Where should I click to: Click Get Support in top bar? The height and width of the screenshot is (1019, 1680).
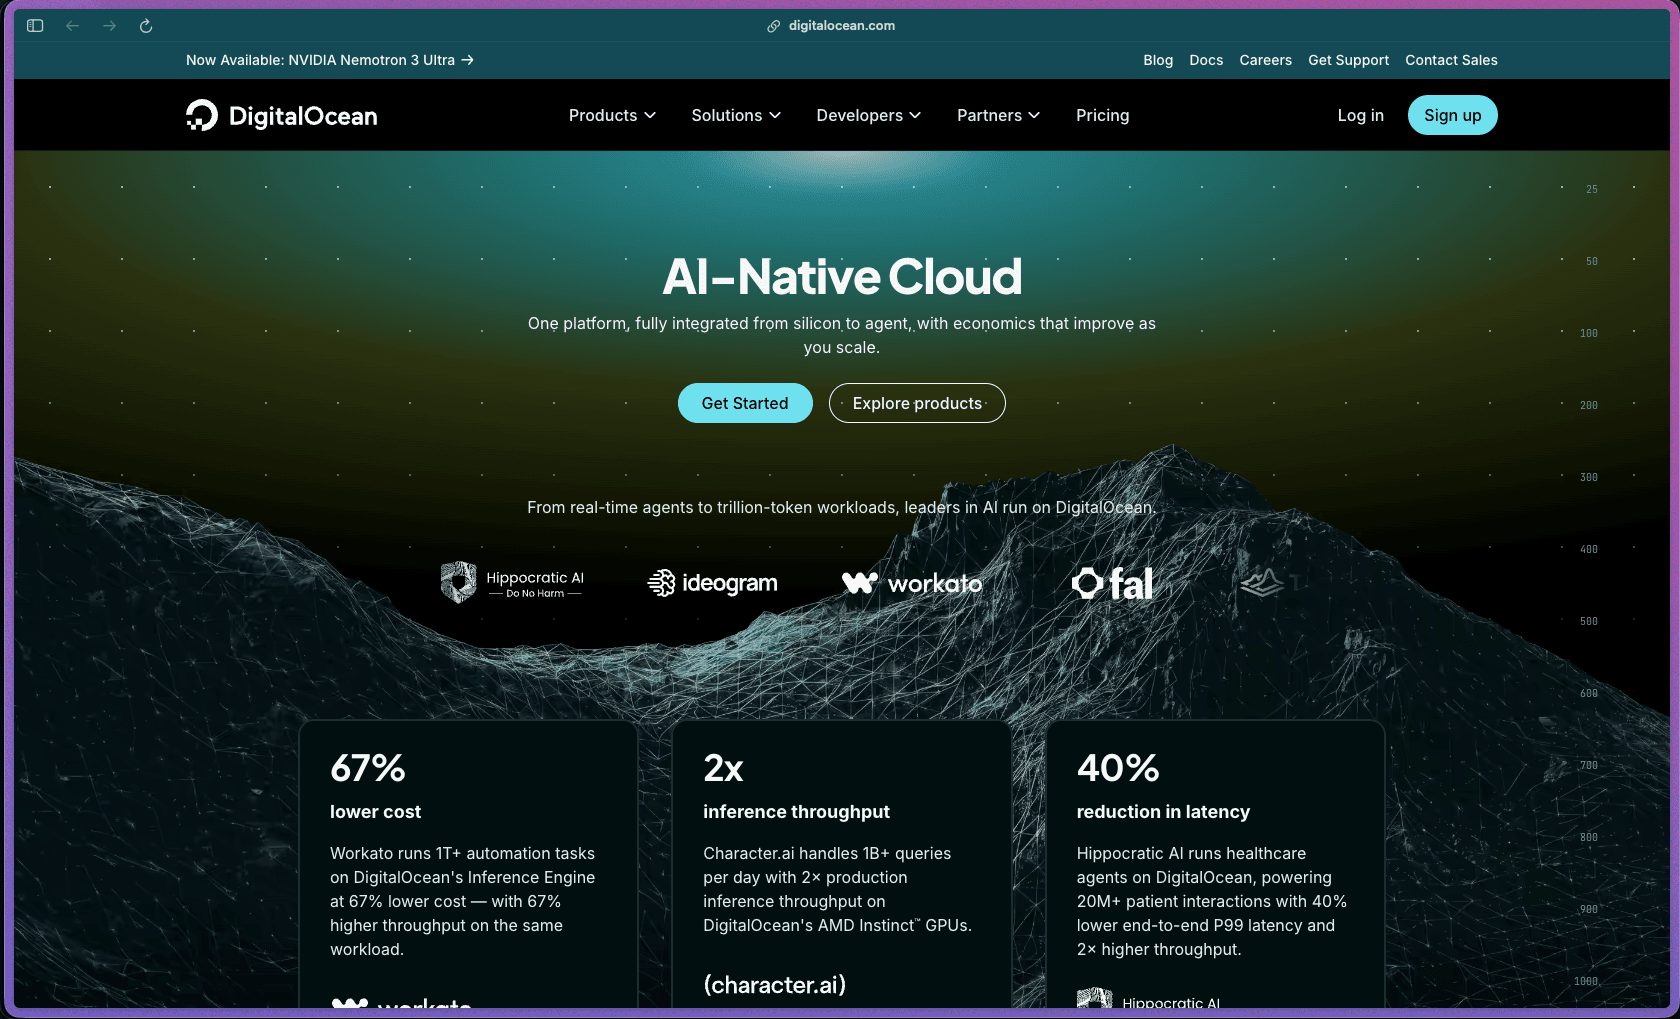tap(1348, 60)
